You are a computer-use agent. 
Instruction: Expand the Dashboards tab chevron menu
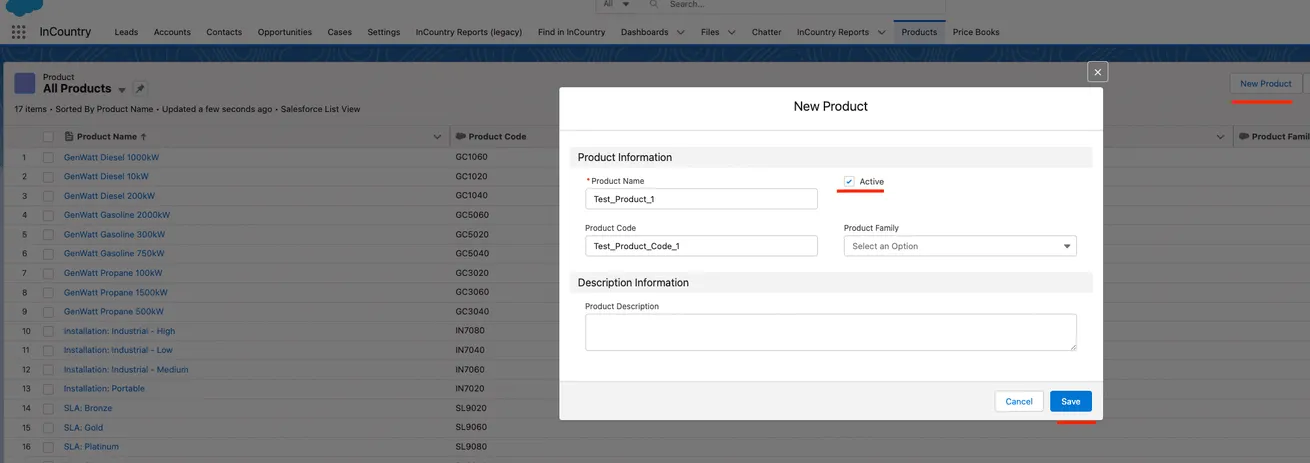tap(681, 32)
